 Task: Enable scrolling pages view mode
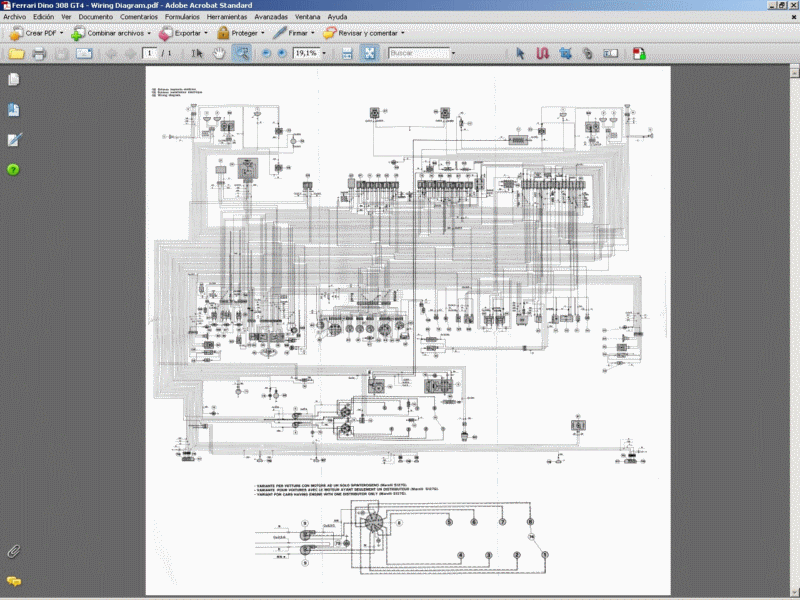click(x=347, y=54)
